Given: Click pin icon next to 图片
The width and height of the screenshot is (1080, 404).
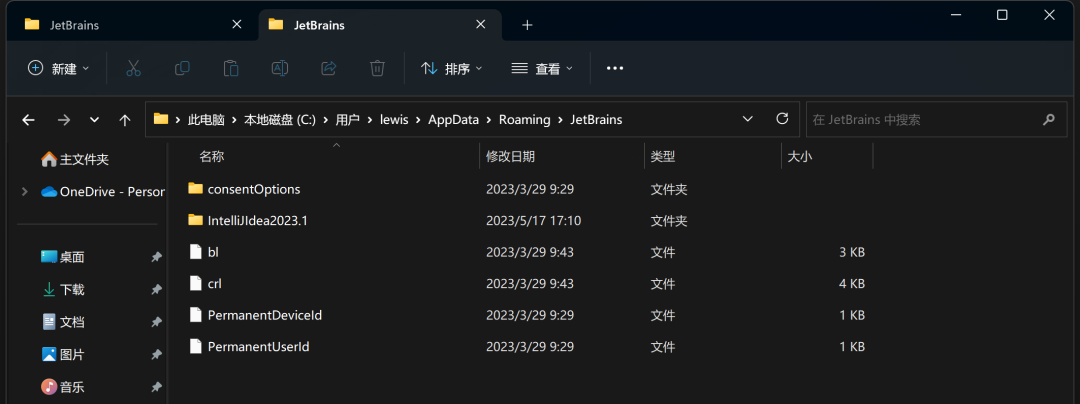Looking at the screenshot, I should pos(156,354).
